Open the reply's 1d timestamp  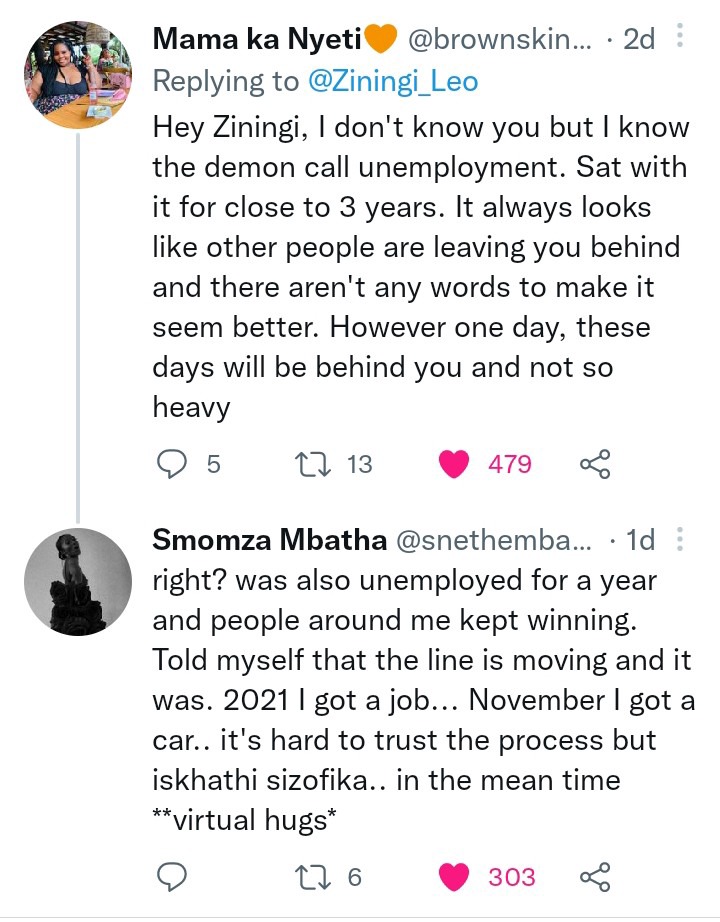[x=641, y=540]
